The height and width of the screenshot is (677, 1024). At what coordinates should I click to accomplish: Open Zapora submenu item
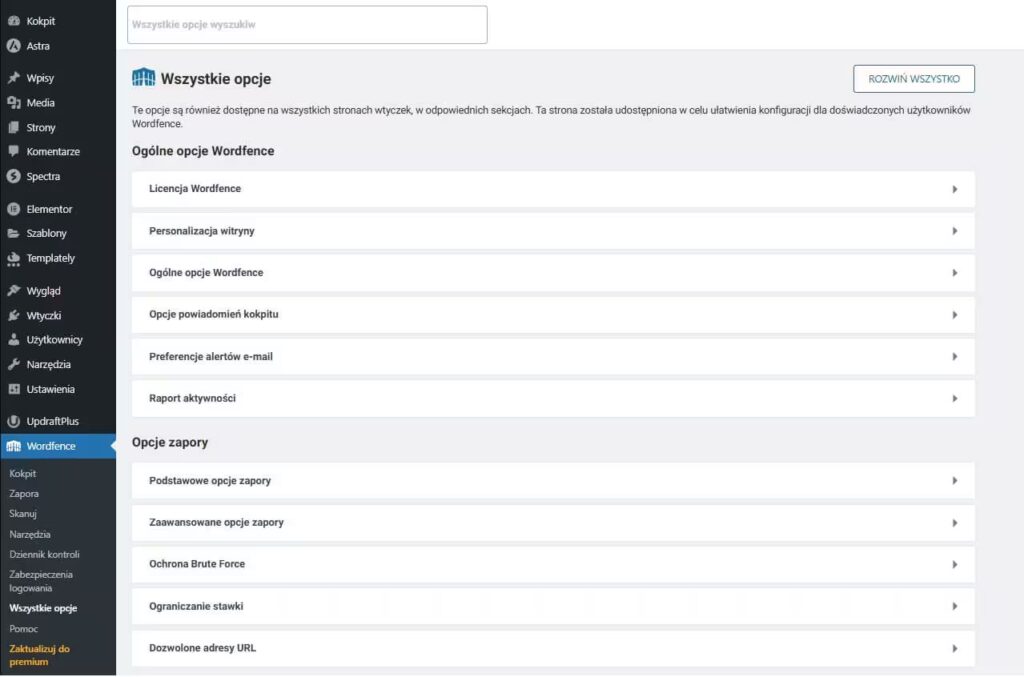click(x=24, y=494)
